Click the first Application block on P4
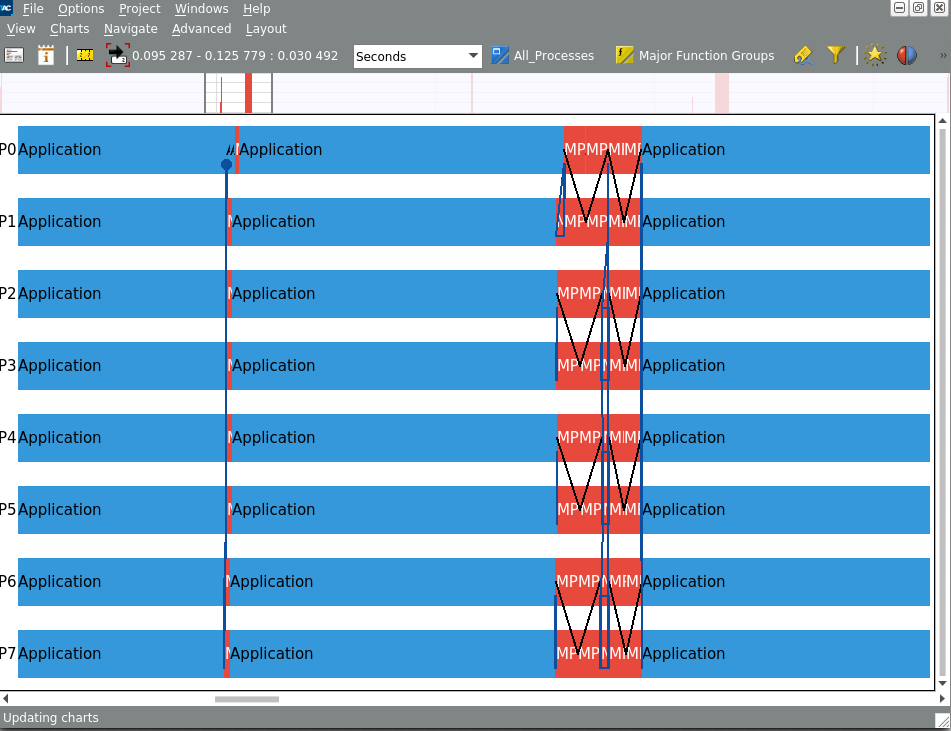This screenshot has height=731, width=951. tap(122, 438)
